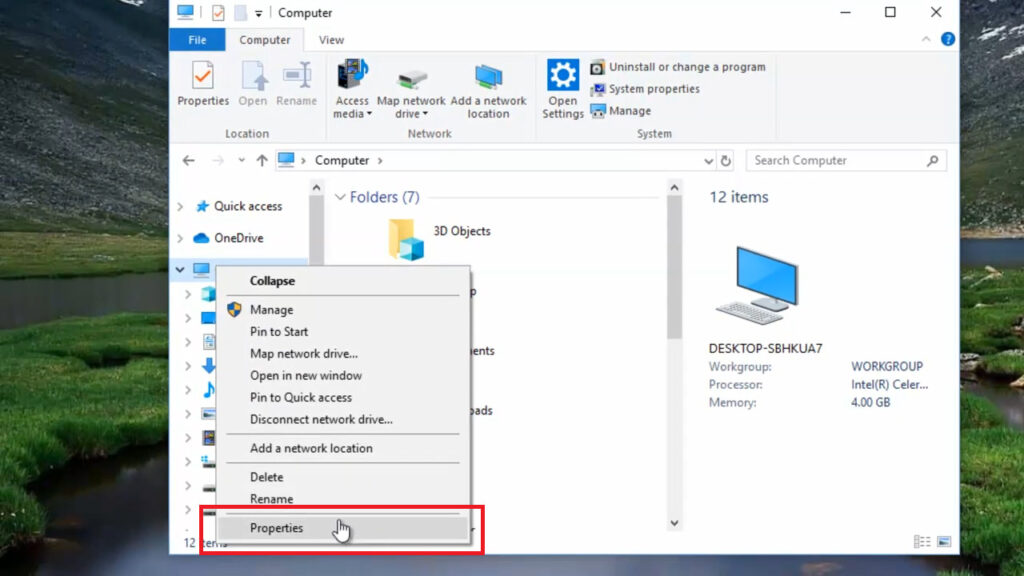The width and height of the screenshot is (1024, 576).
Task: Open the Quick Access Toolbar customize dropdown
Action: [259, 13]
